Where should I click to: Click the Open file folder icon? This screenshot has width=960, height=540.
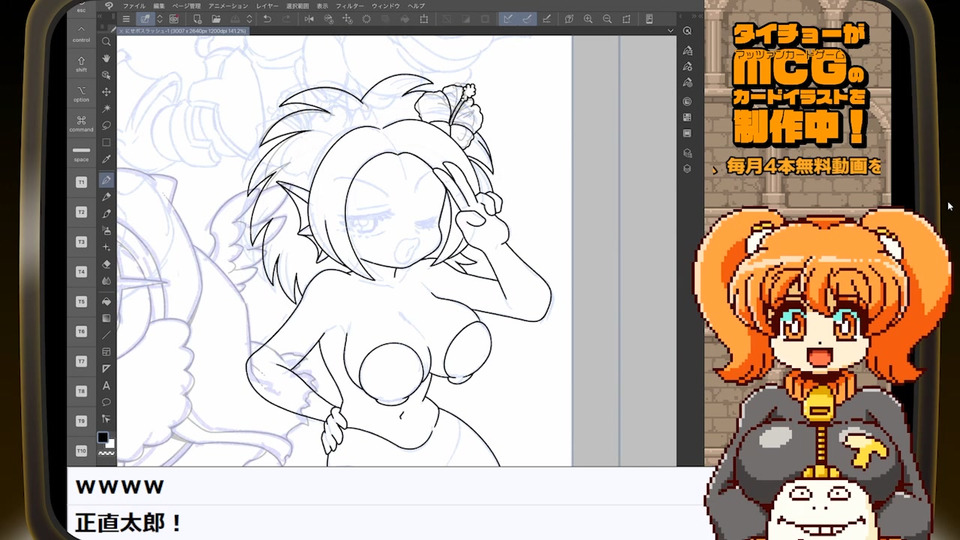click(216, 19)
